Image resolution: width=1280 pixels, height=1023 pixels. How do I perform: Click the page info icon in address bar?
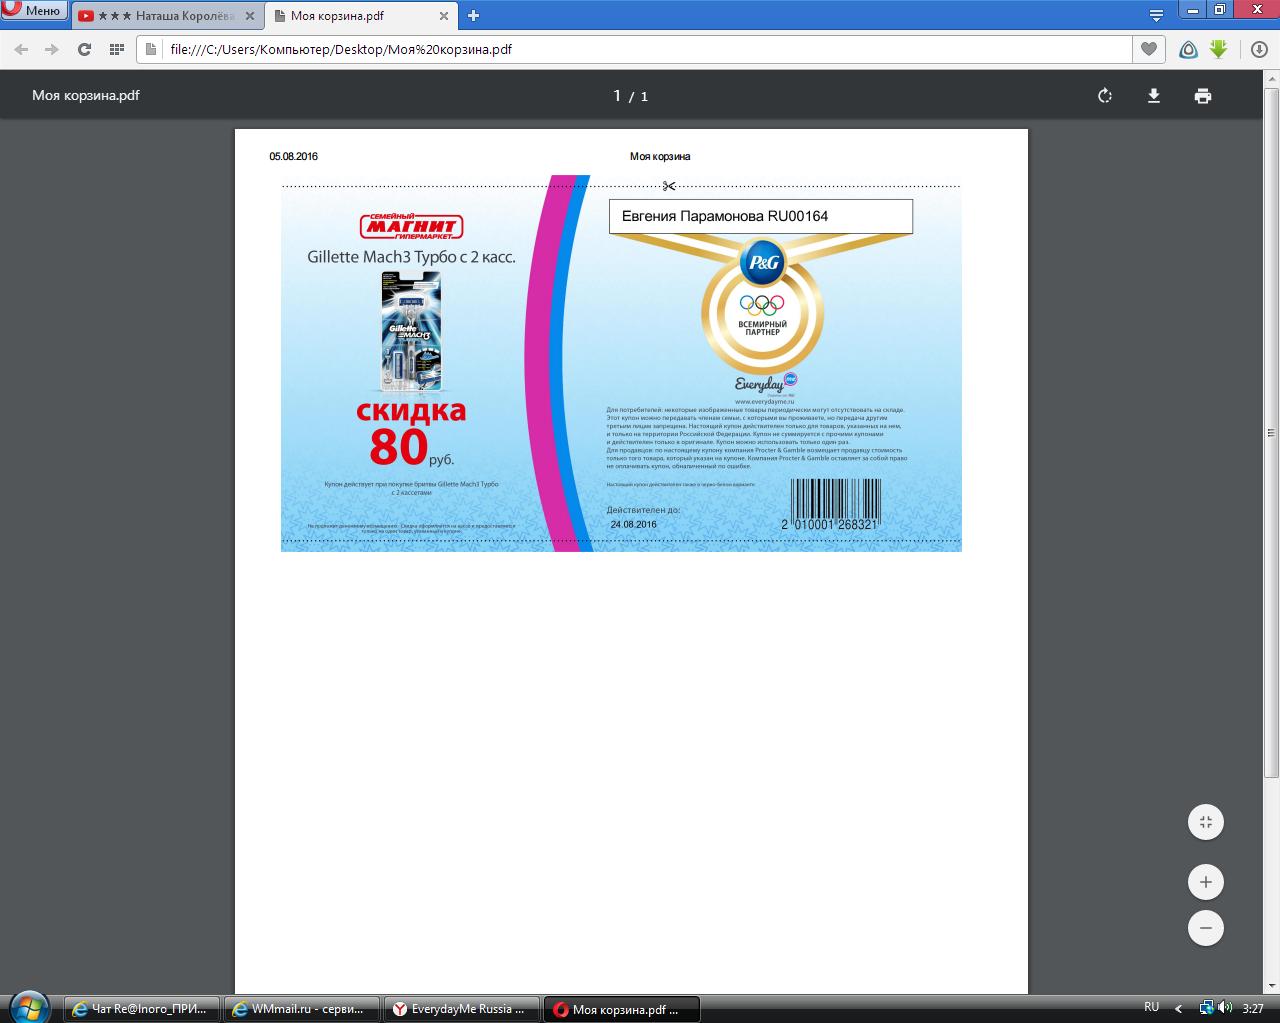click(151, 49)
